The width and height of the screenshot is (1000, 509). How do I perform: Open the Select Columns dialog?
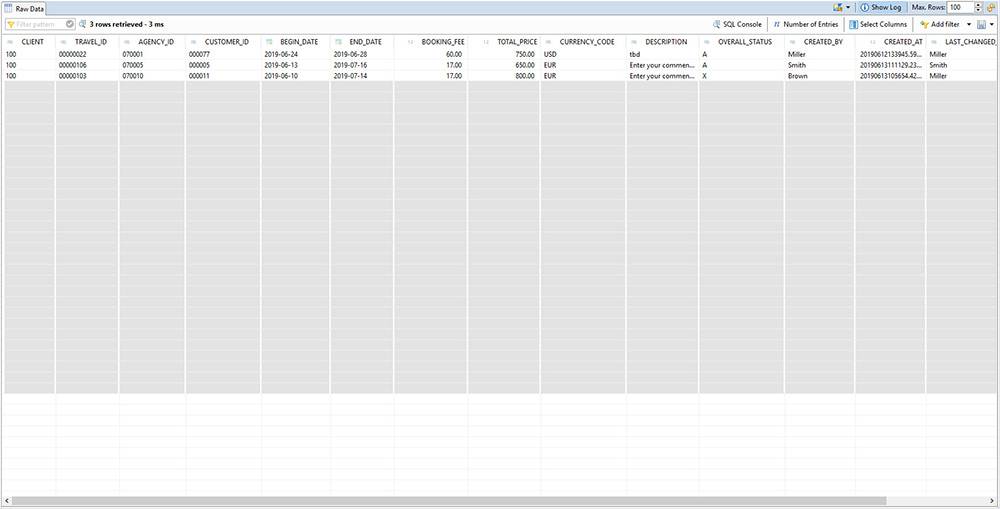click(x=878, y=24)
